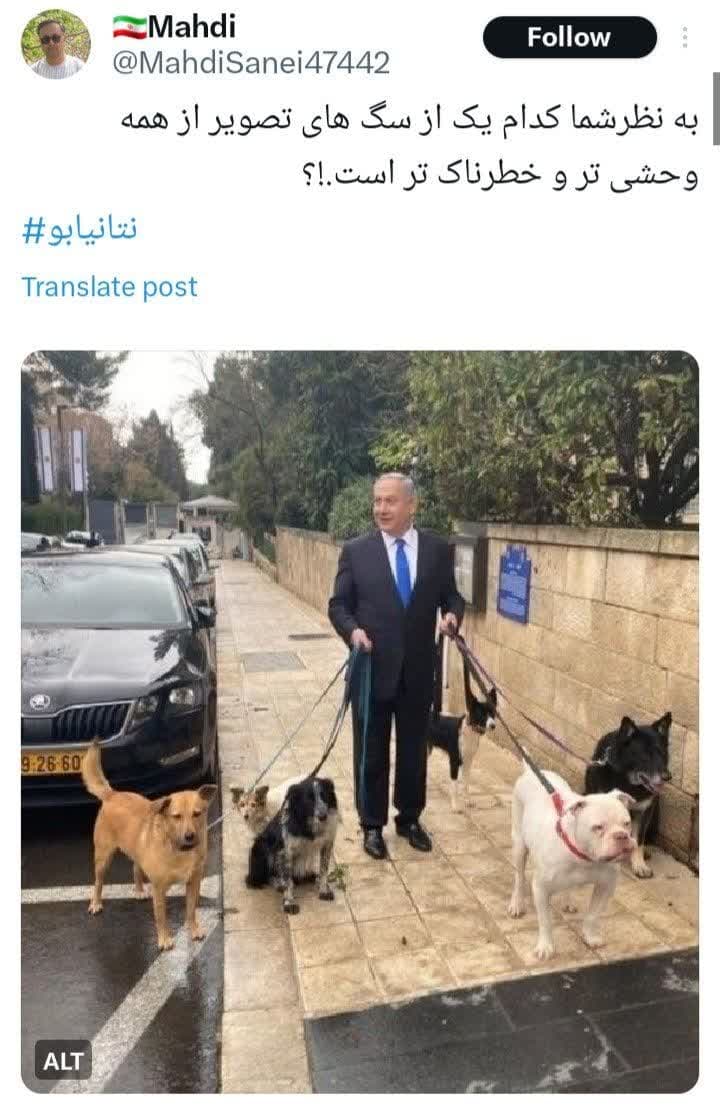Show the ALT image description badge
Screen dimensions: 720x1111
point(63,1061)
